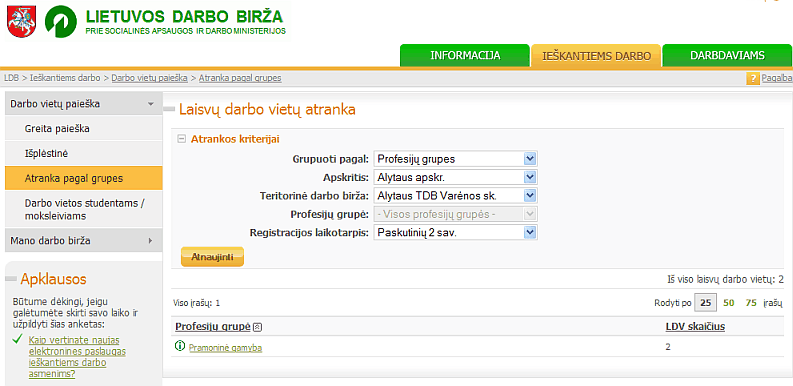
Task: Click the info icon beside Pramoninė gamyba
Action: (180, 347)
